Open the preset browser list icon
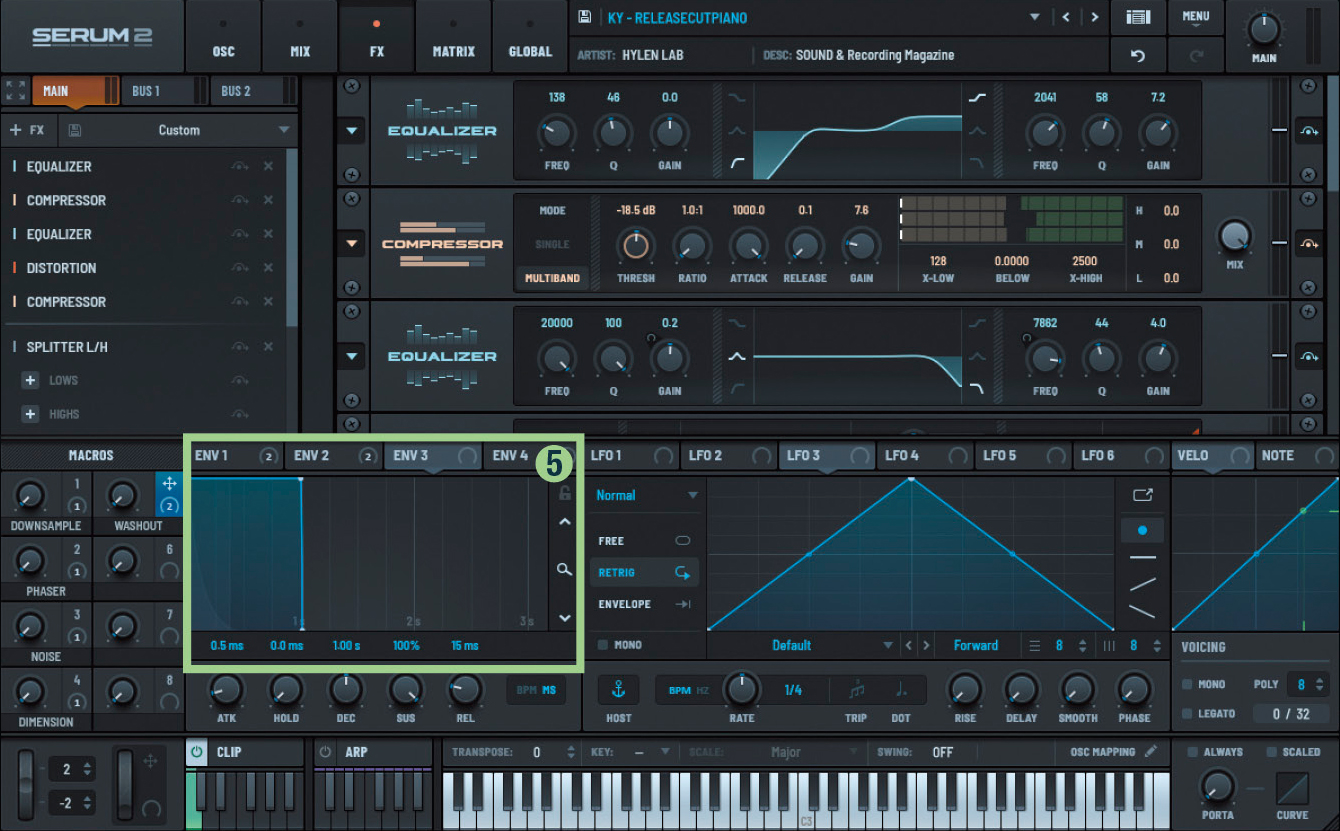 click(x=1138, y=17)
